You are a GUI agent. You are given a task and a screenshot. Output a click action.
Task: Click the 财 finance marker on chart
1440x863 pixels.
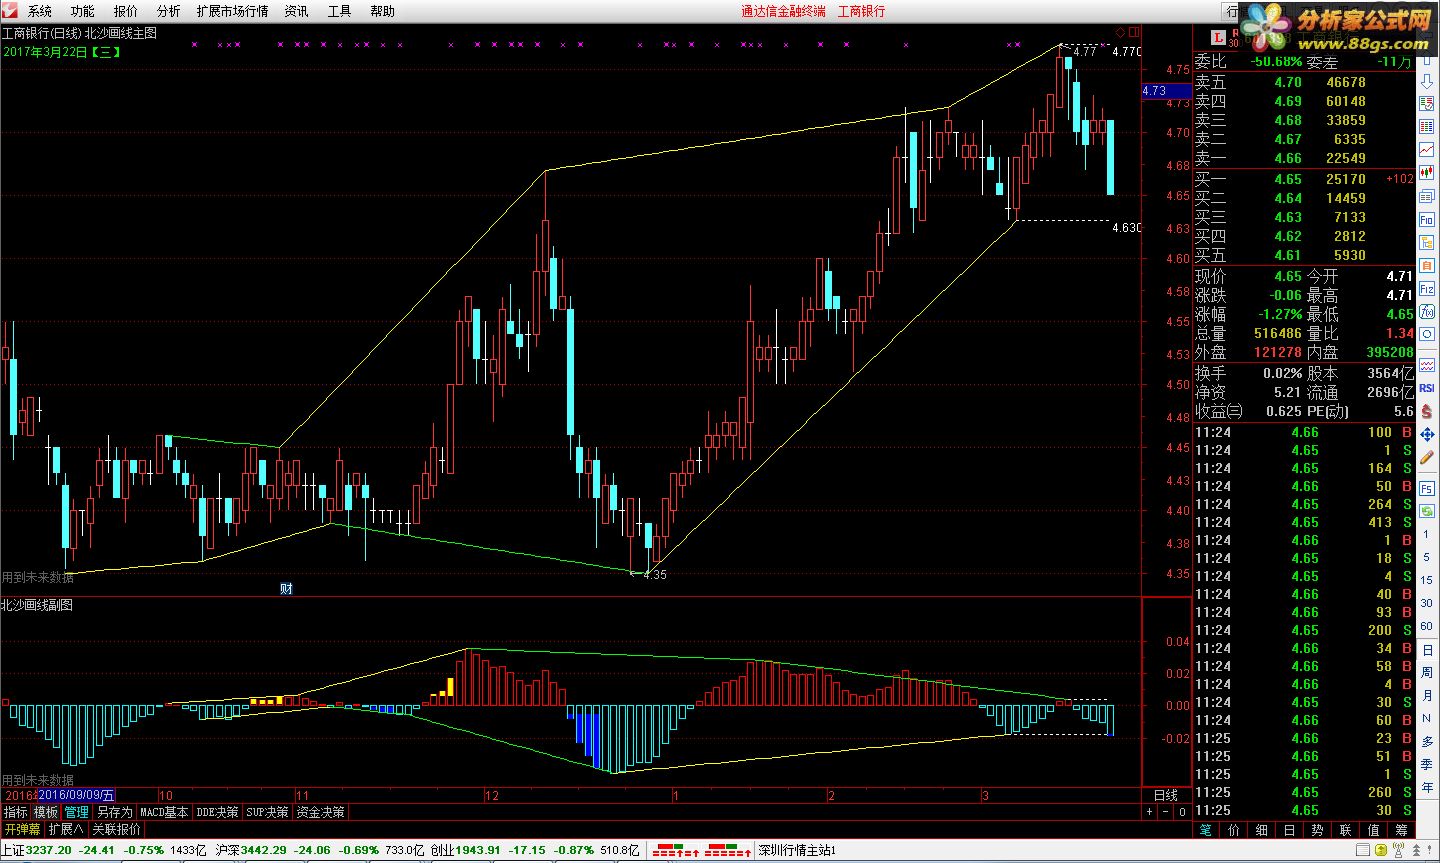pyautogui.click(x=287, y=589)
